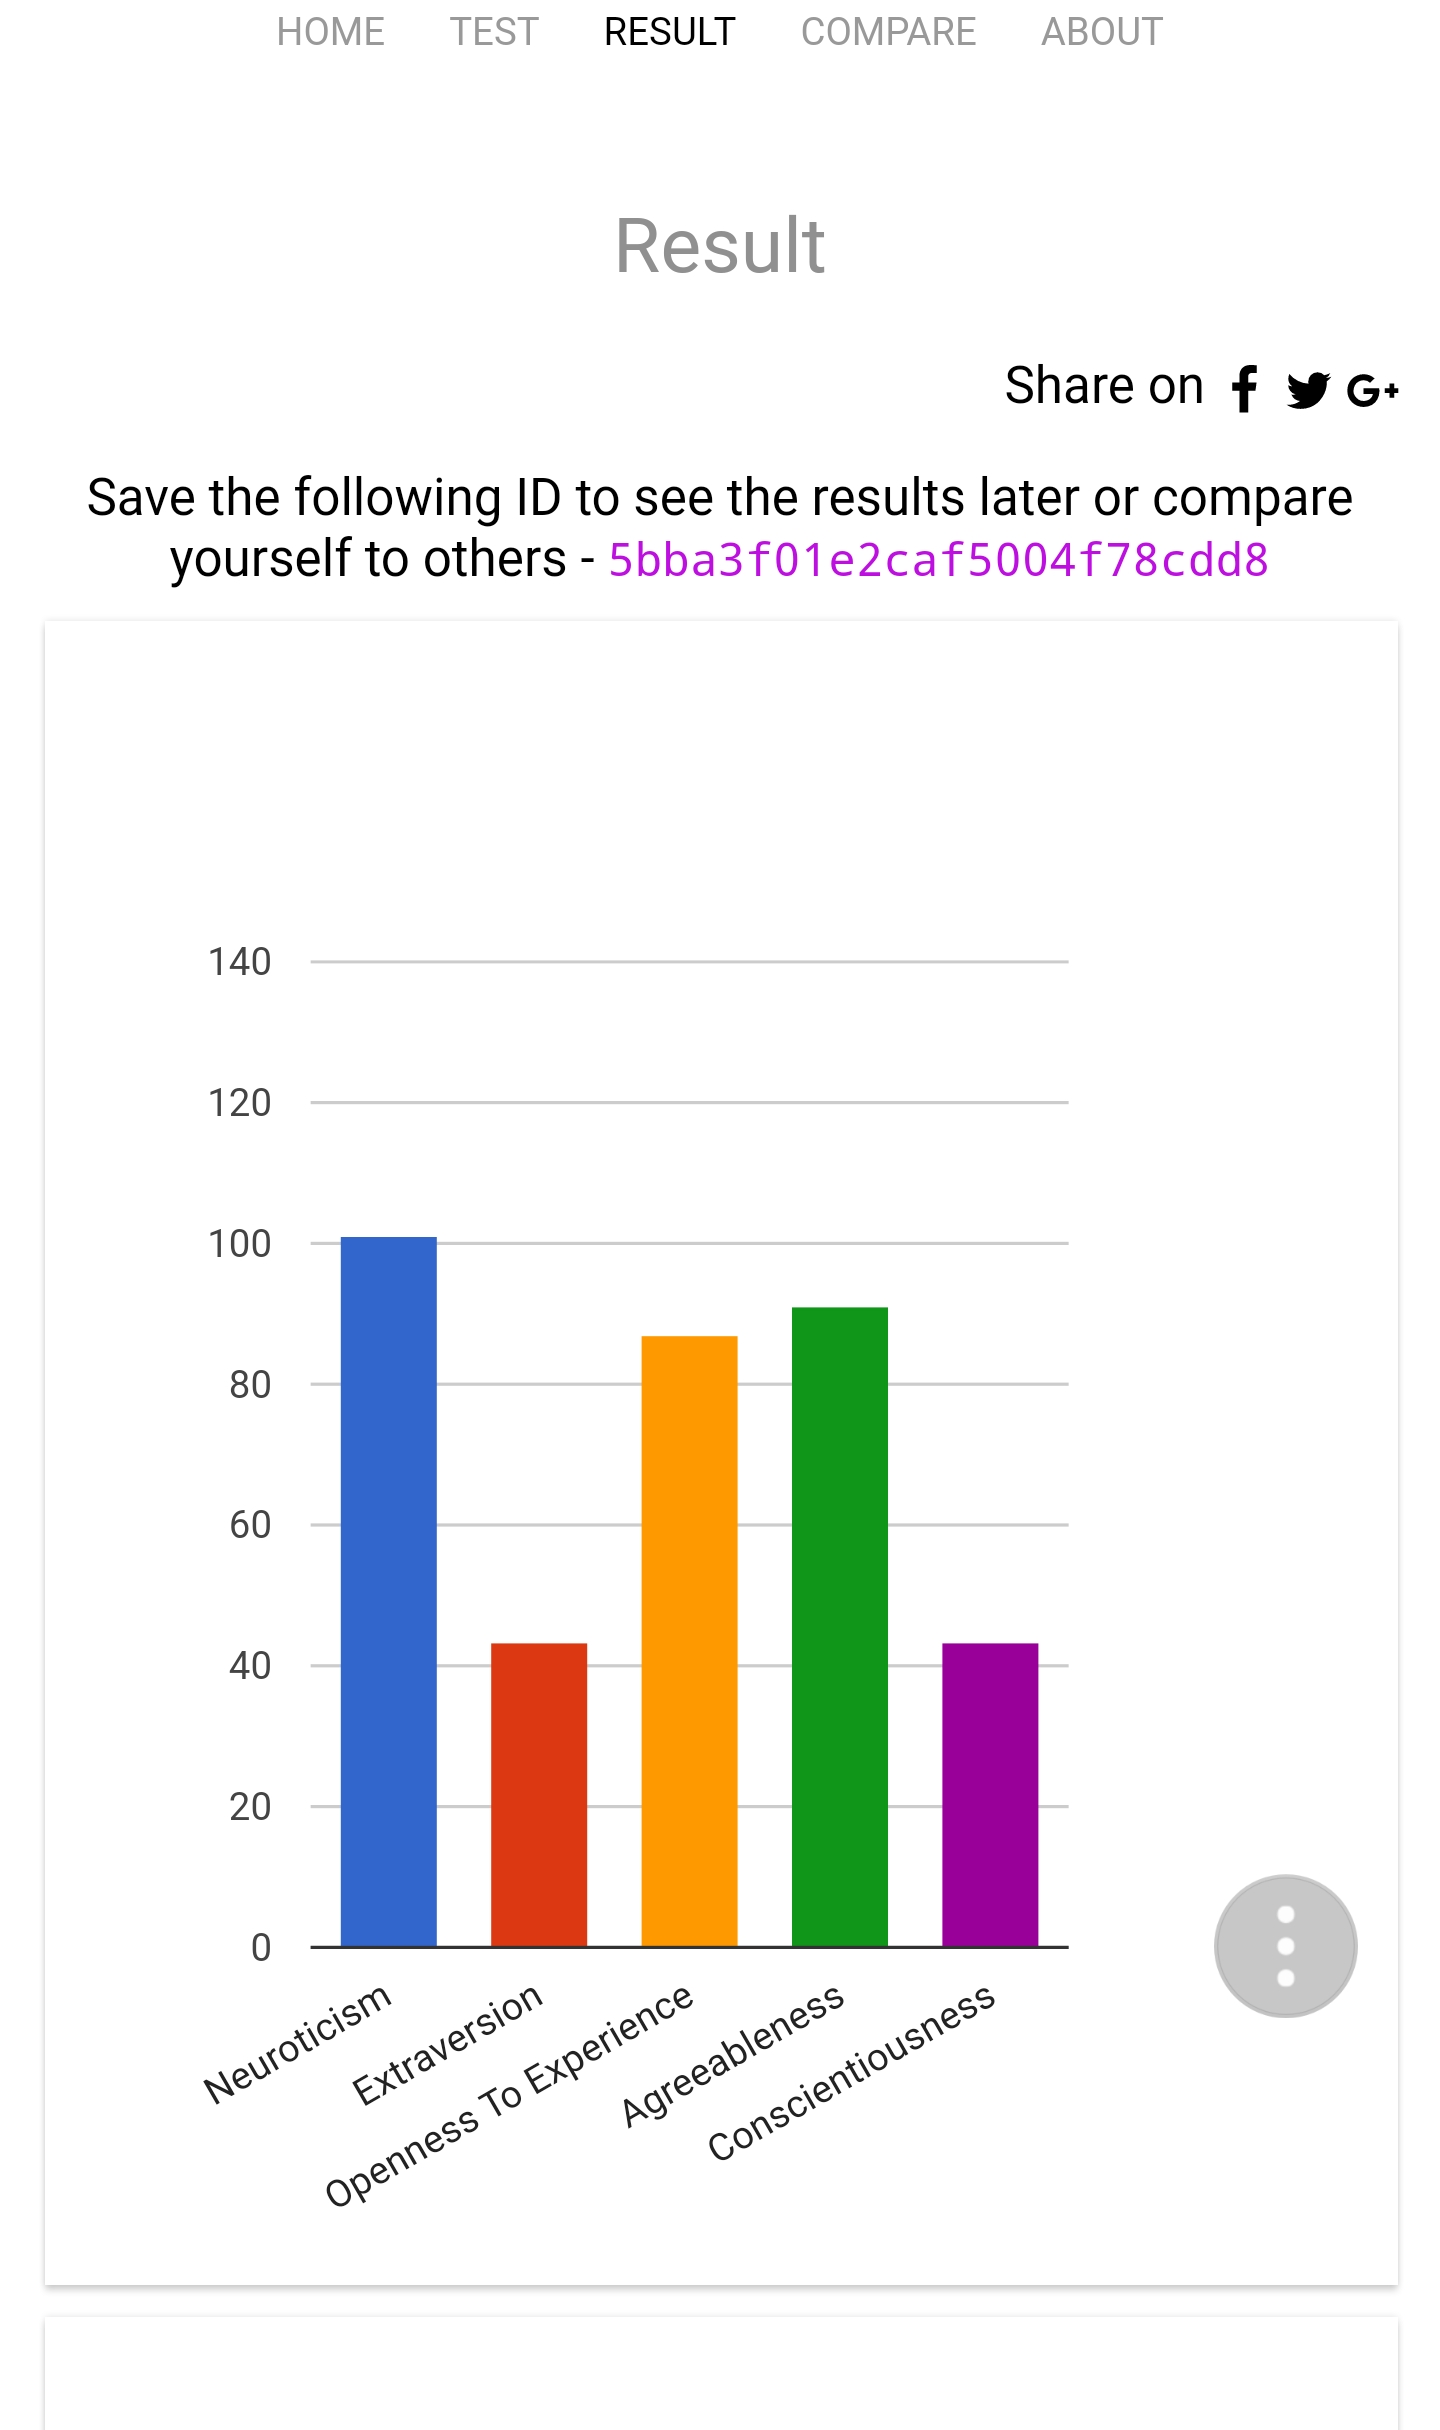Click the blue Neuroticism bar

[x=389, y=1592]
